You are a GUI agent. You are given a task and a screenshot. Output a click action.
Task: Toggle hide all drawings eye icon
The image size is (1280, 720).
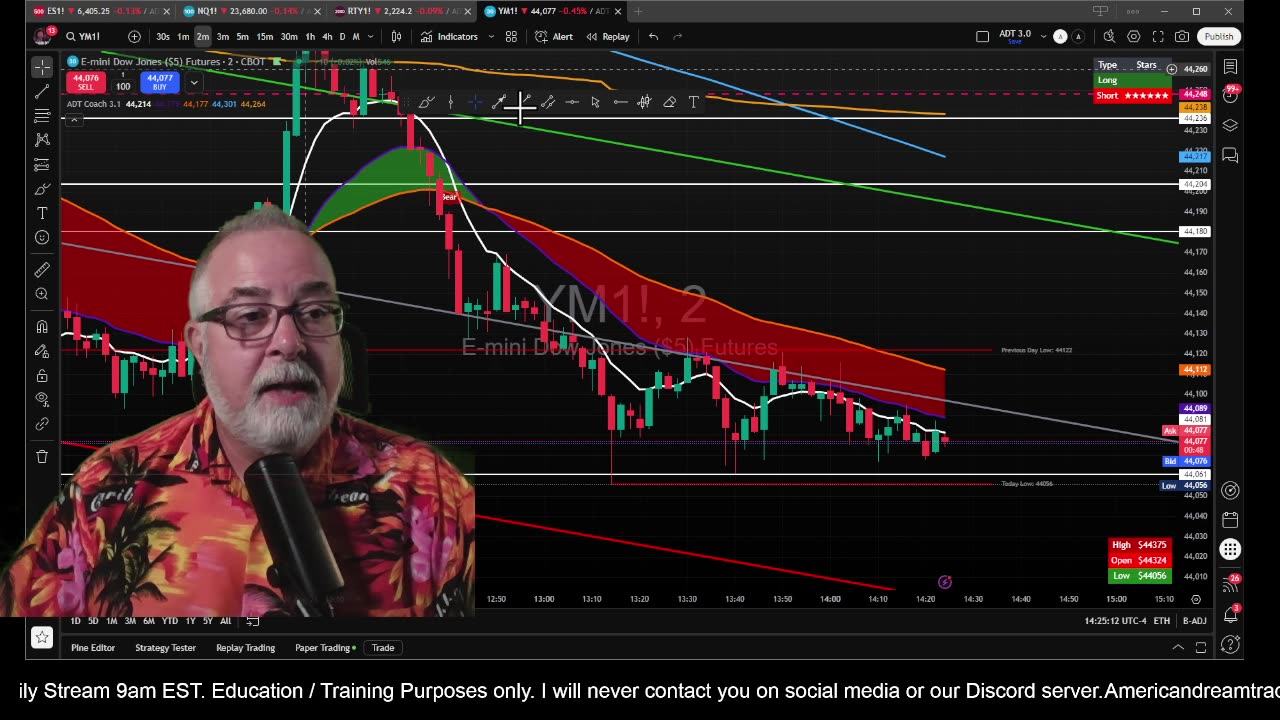pyautogui.click(x=42, y=399)
